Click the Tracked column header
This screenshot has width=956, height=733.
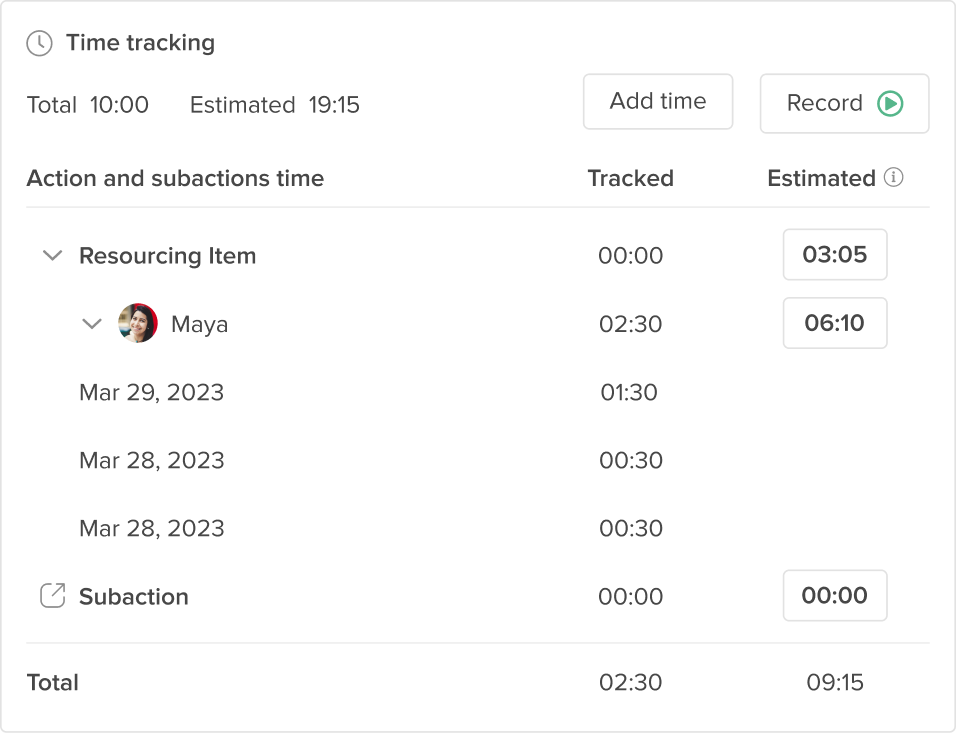(630, 178)
